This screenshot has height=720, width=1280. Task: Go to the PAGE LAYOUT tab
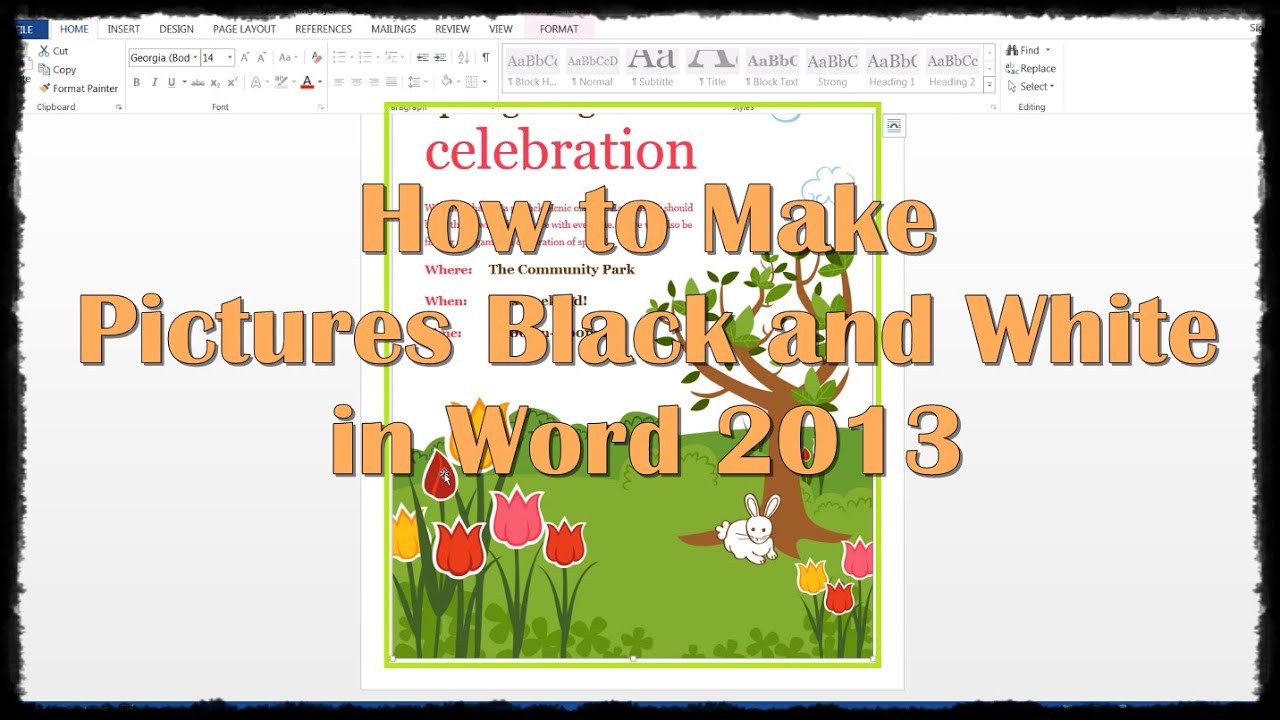244,29
